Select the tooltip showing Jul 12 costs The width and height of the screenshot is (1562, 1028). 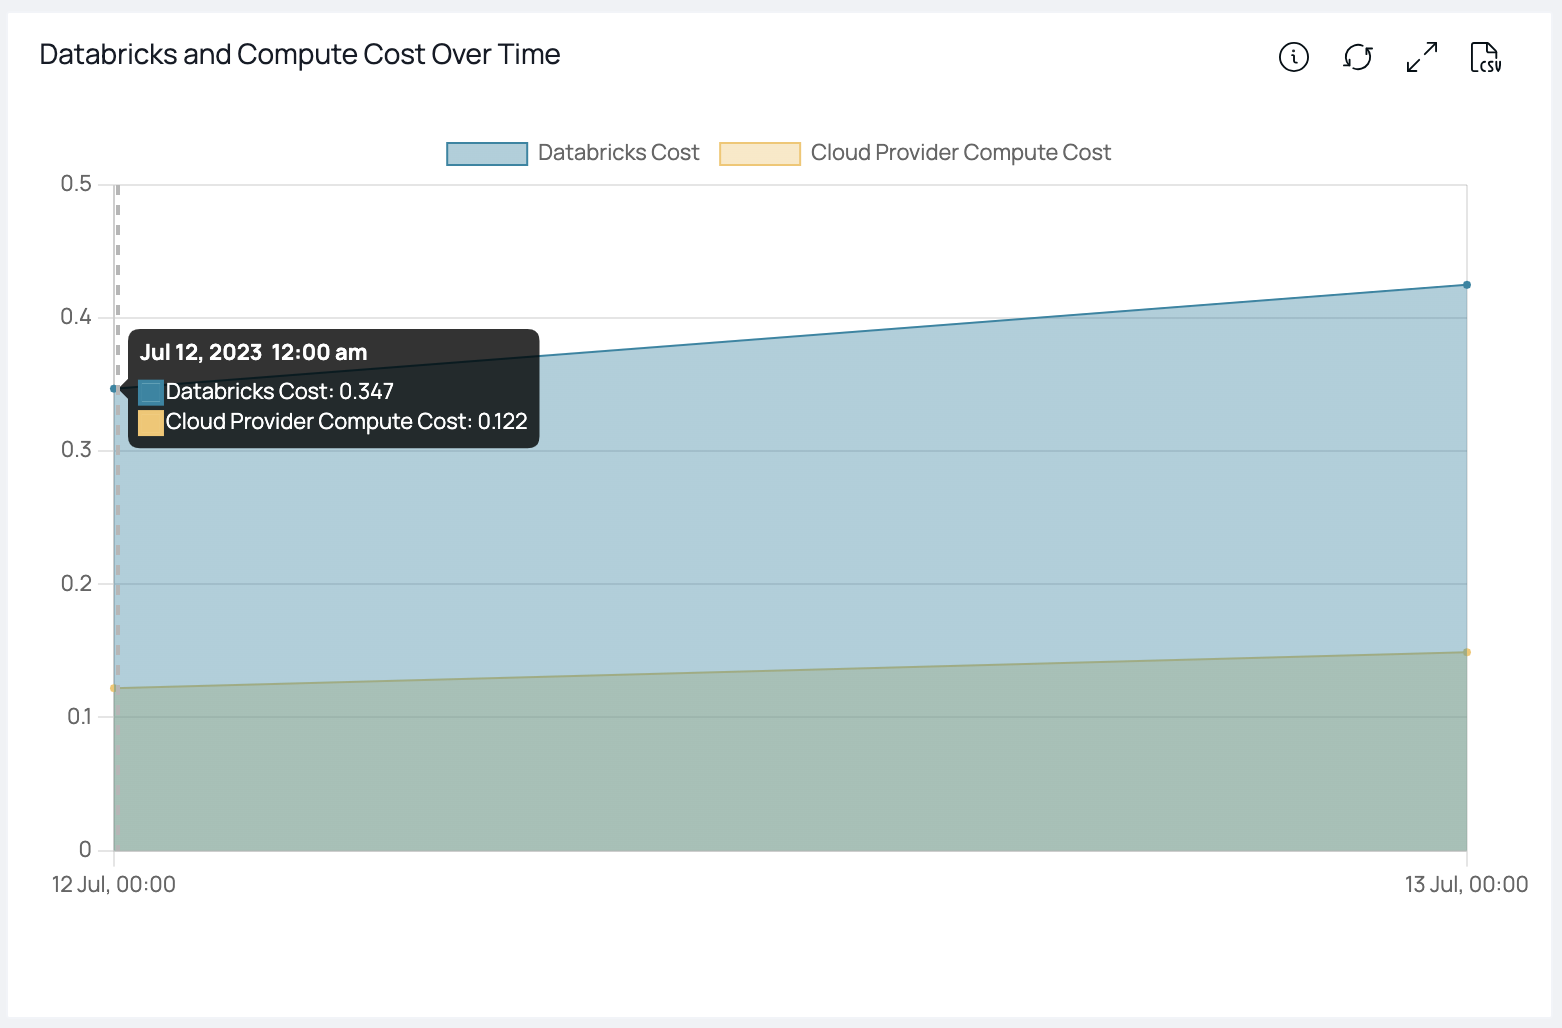click(333, 388)
